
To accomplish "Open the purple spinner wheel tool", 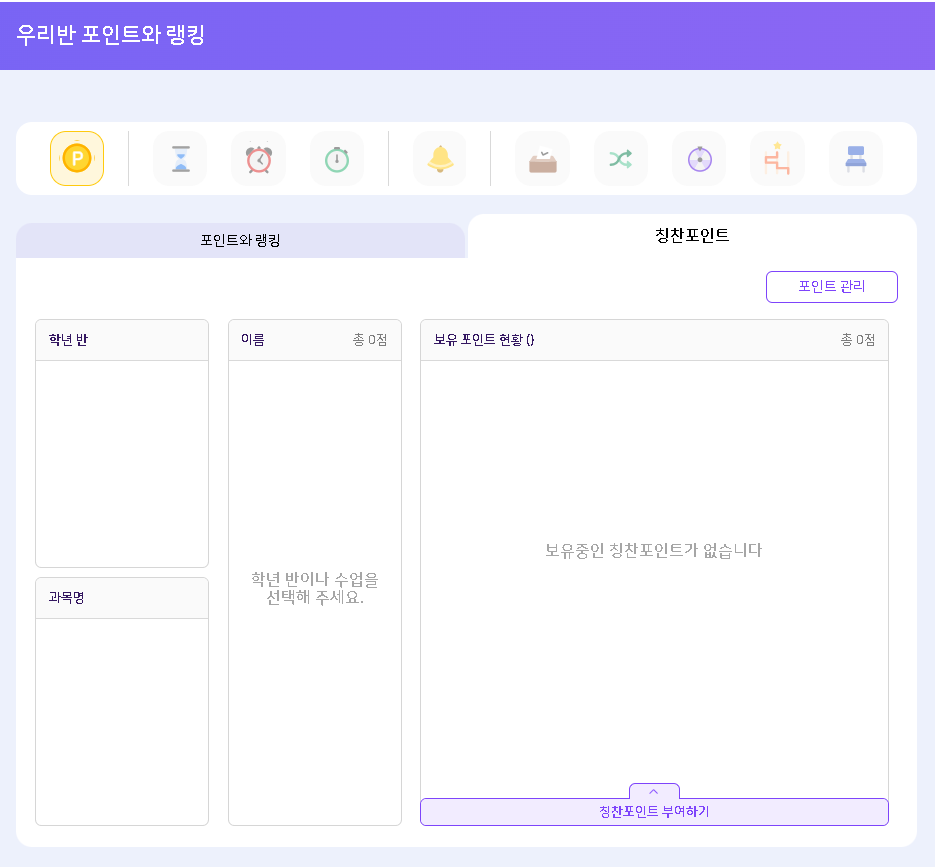I will click(699, 158).
